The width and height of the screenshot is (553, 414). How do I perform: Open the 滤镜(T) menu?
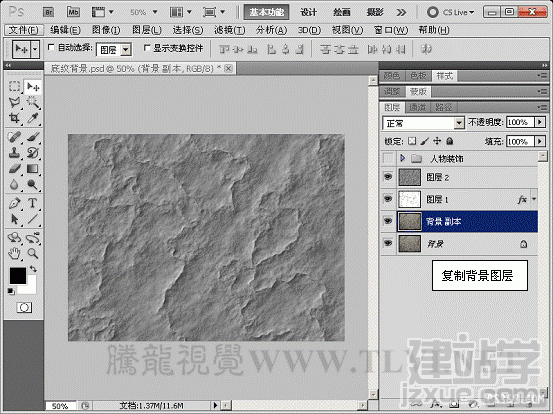(230, 30)
